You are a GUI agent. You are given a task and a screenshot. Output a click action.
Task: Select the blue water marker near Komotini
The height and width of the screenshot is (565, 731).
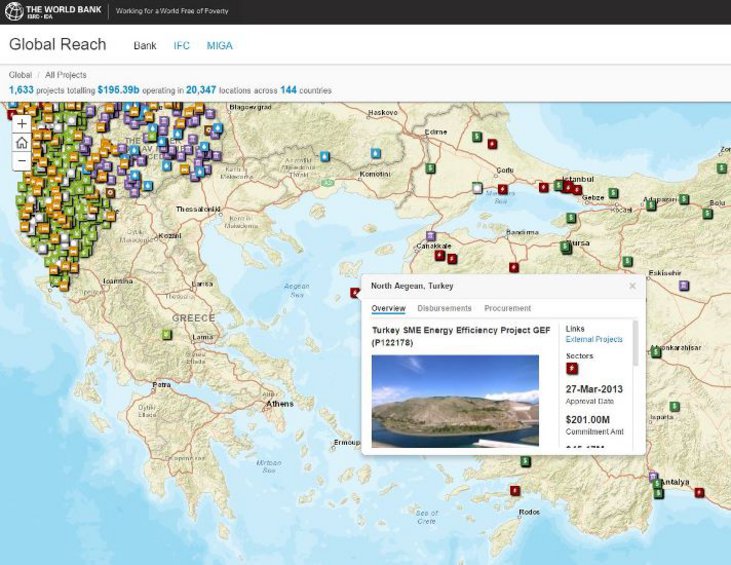tap(375, 153)
